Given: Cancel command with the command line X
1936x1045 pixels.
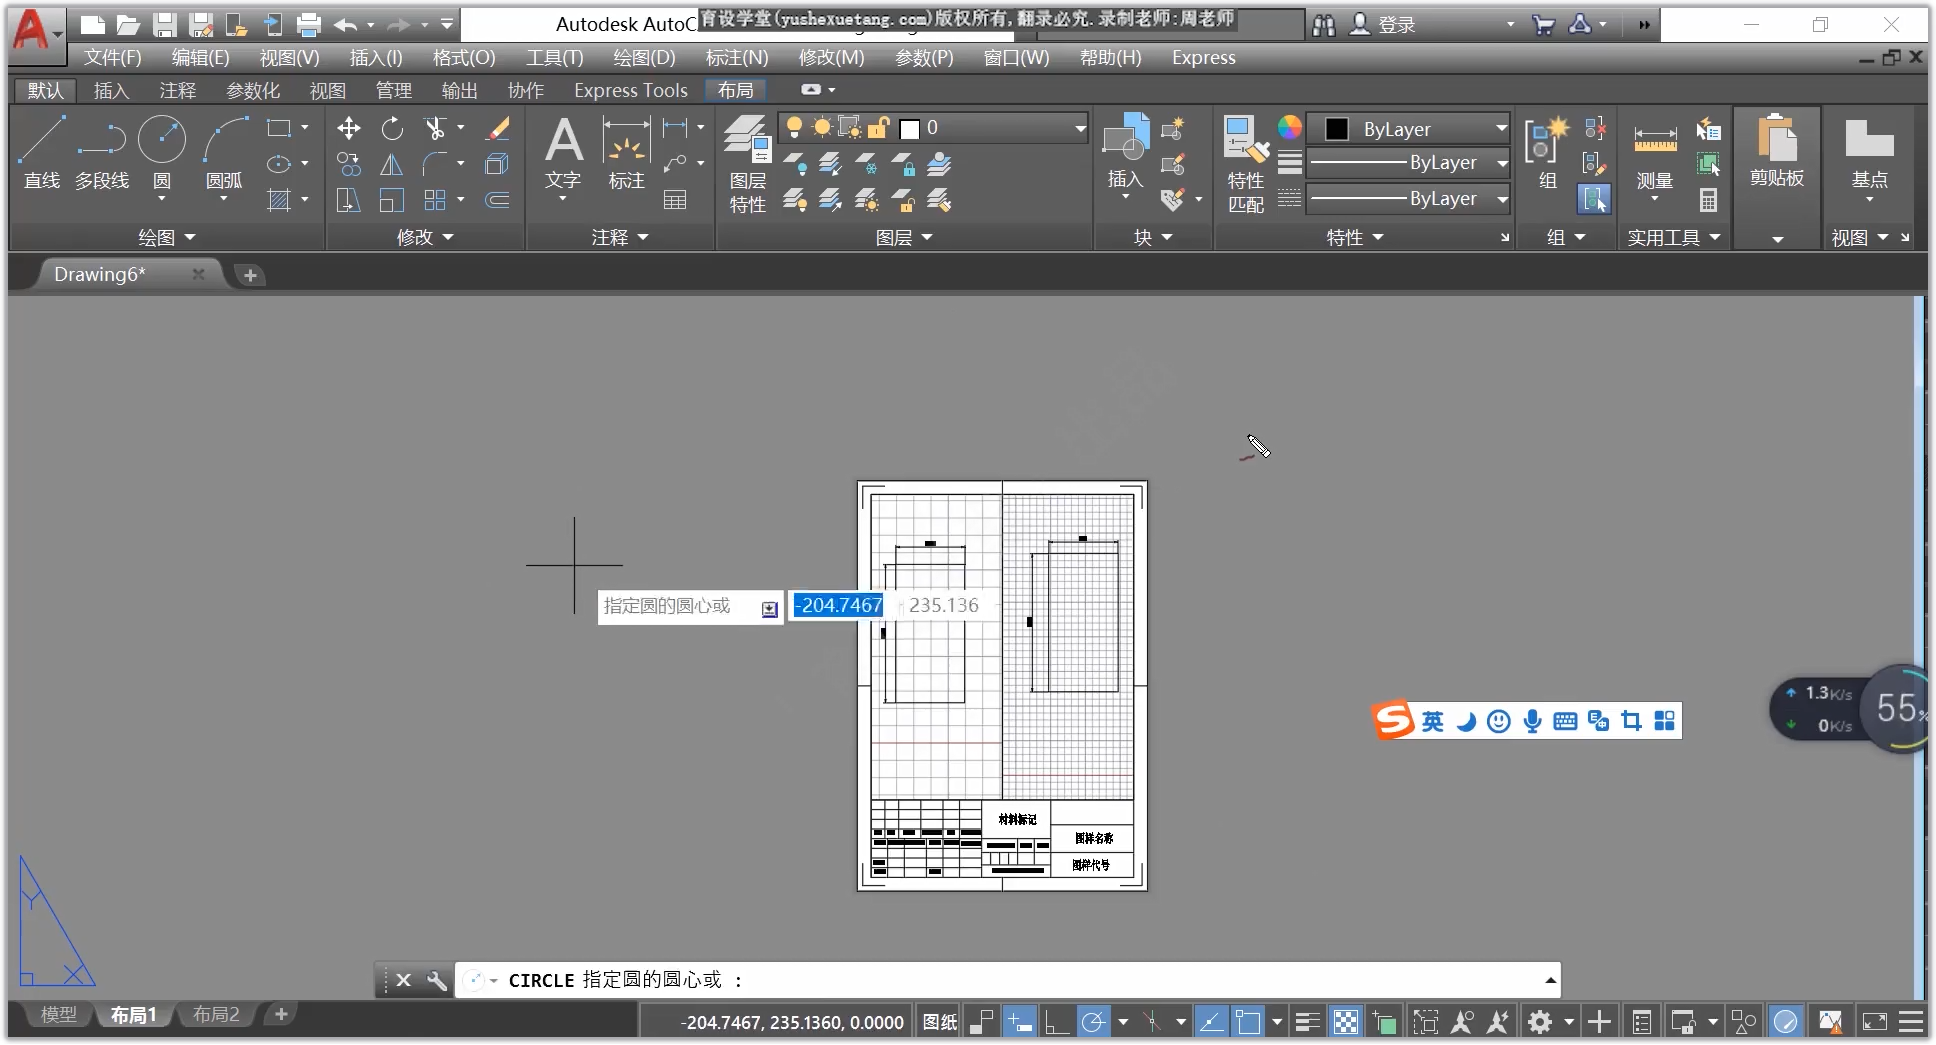Looking at the screenshot, I should coord(403,980).
